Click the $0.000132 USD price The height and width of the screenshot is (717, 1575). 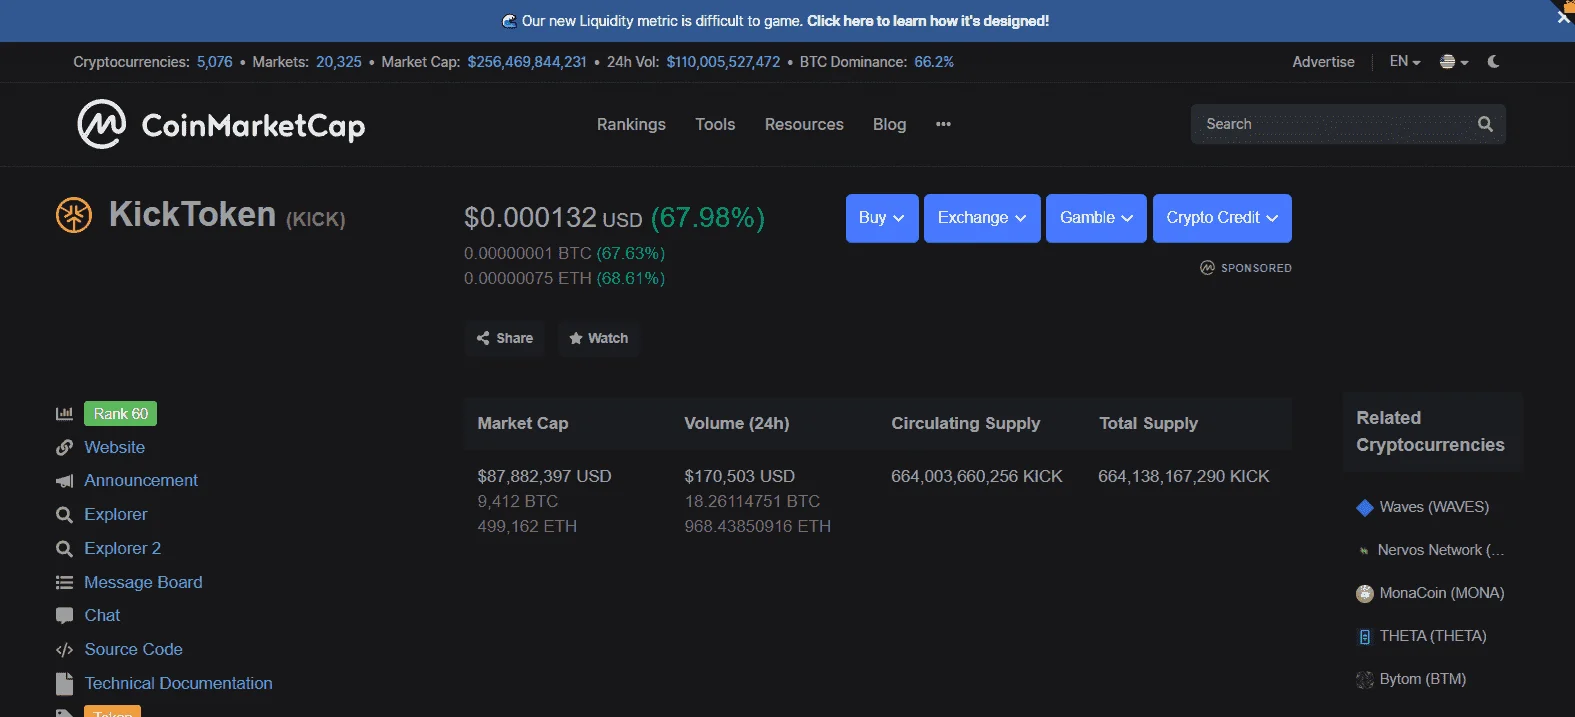point(553,218)
